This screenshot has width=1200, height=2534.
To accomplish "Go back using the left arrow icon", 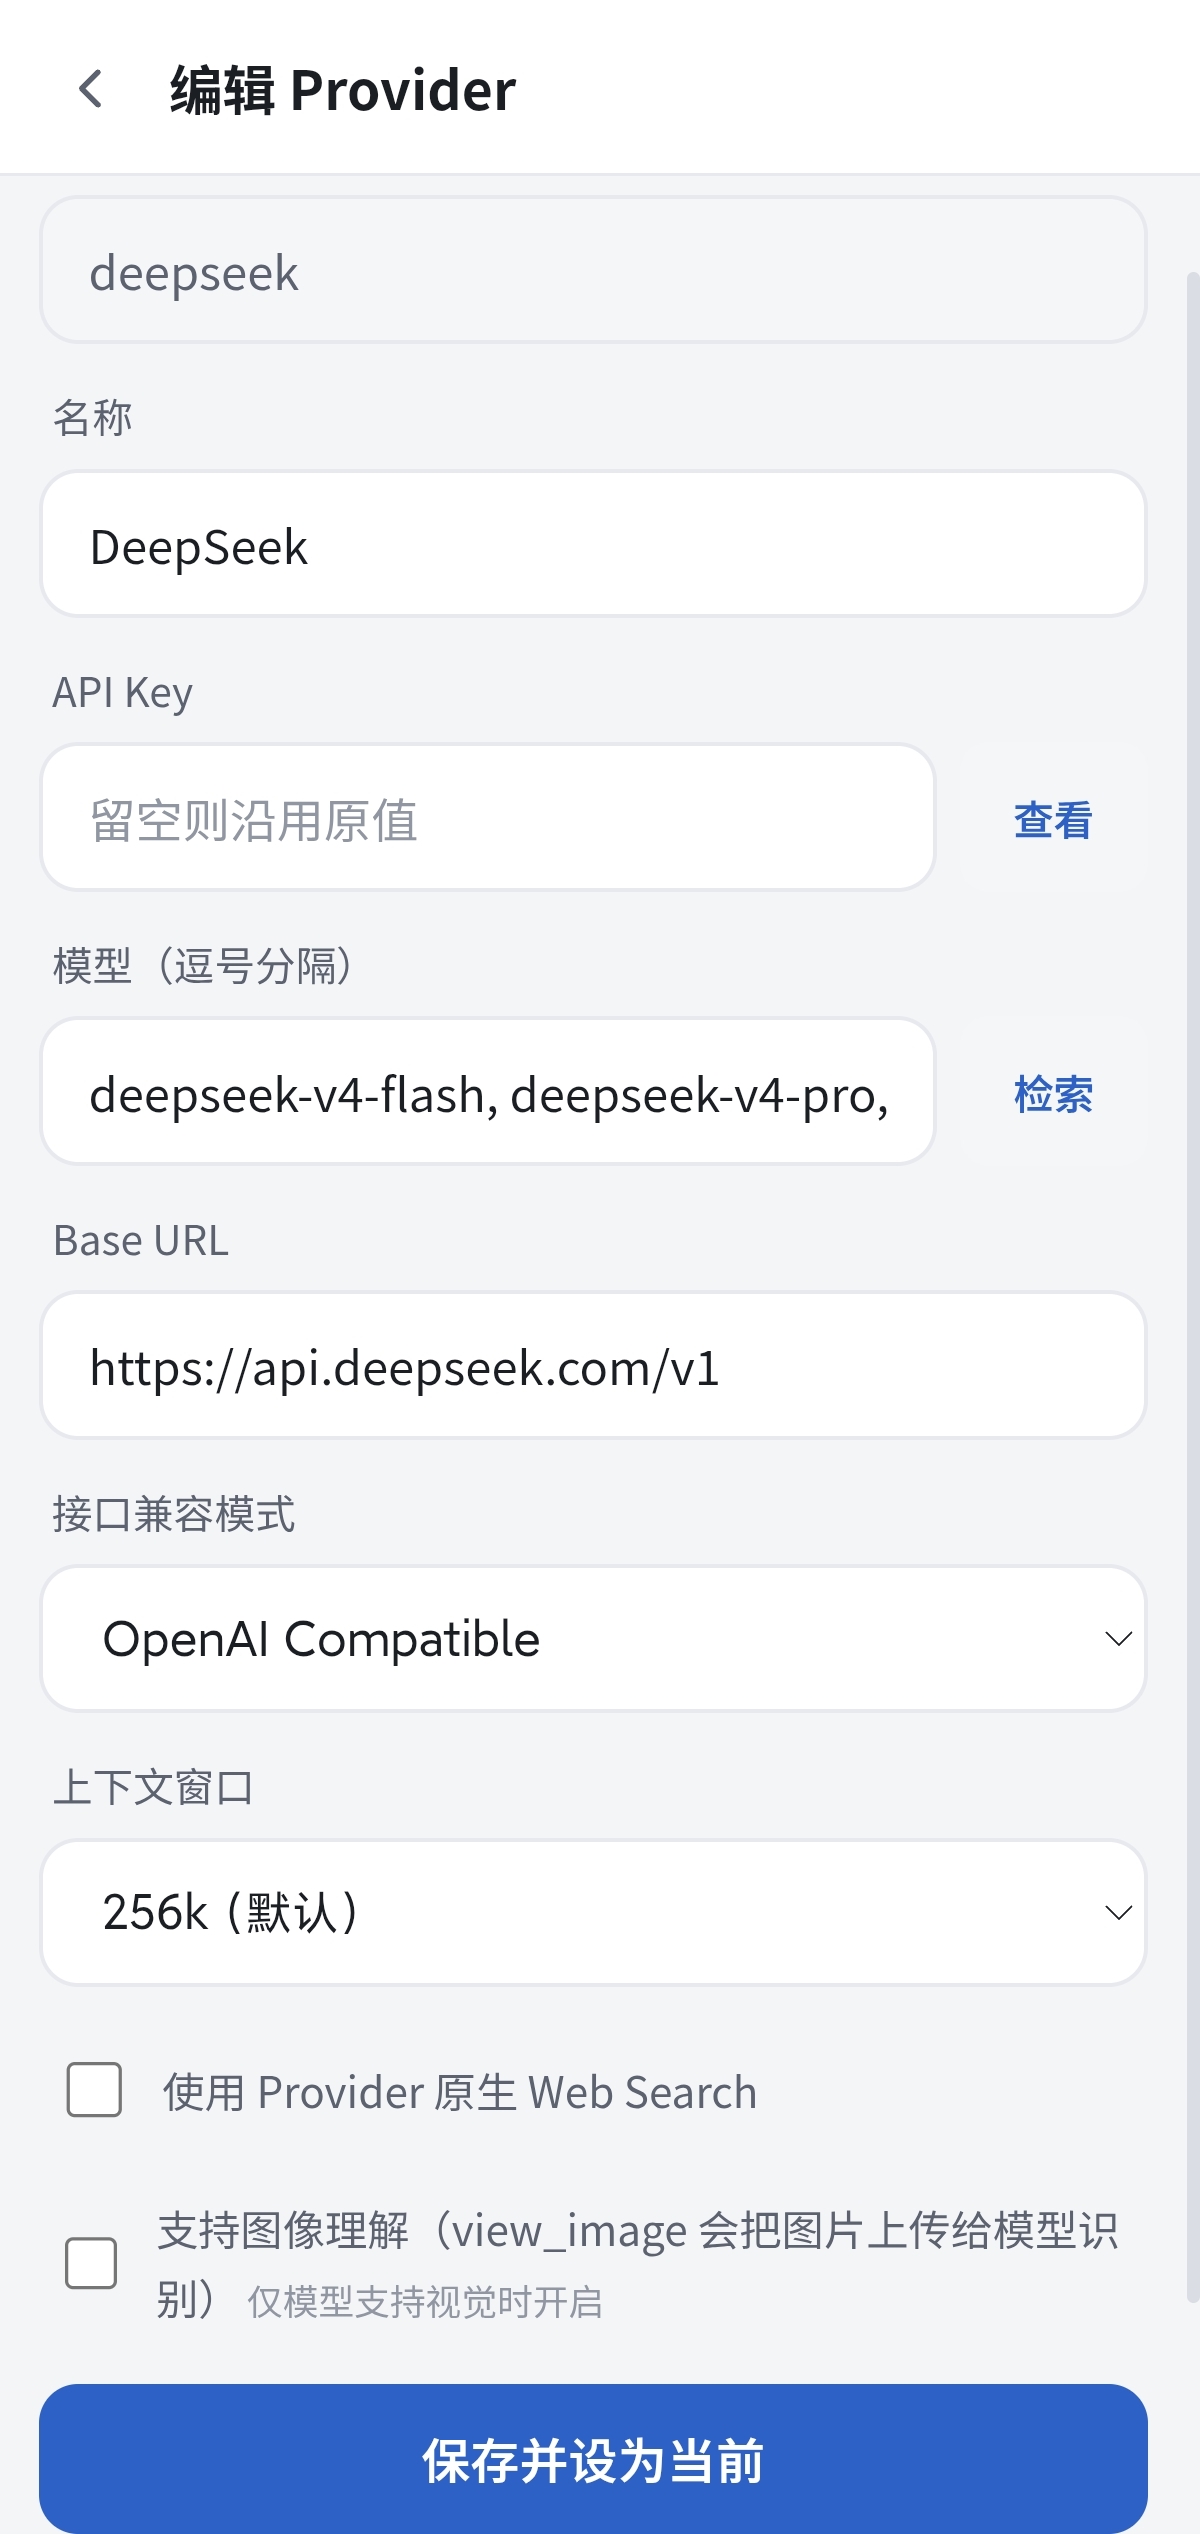I will (x=91, y=89).
